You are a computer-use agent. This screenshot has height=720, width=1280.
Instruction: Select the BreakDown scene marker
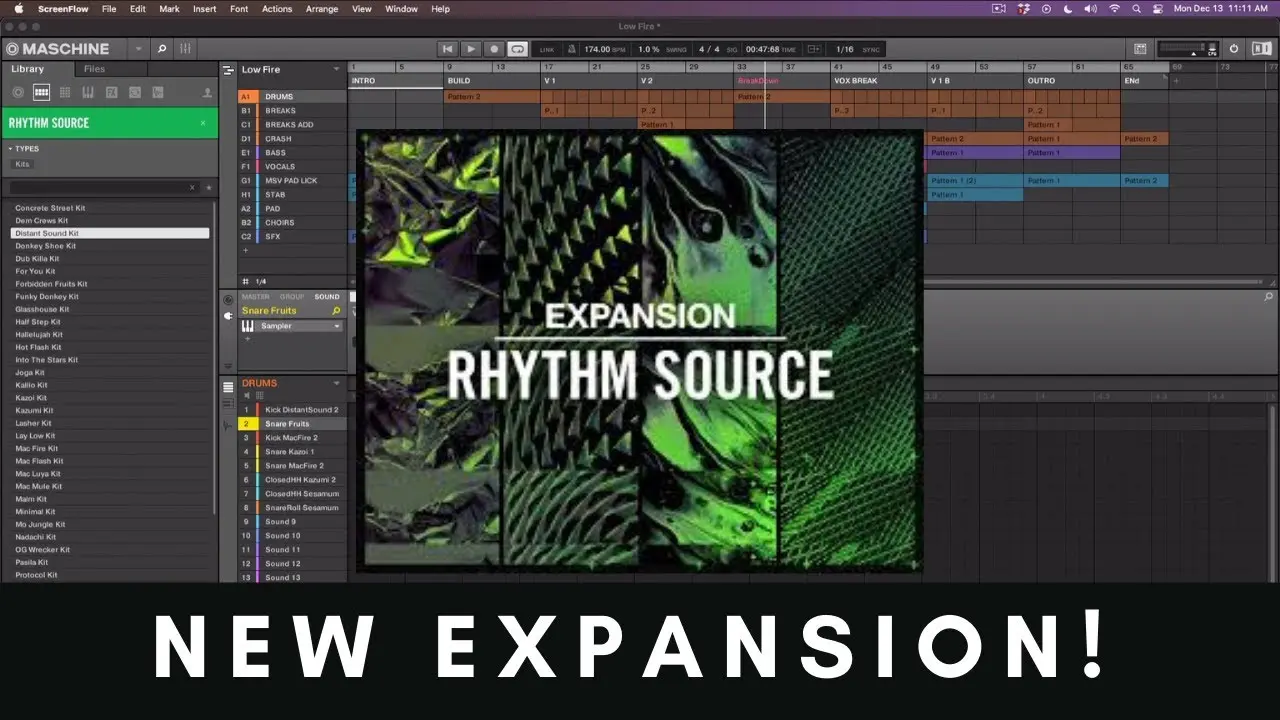point(757,80)
